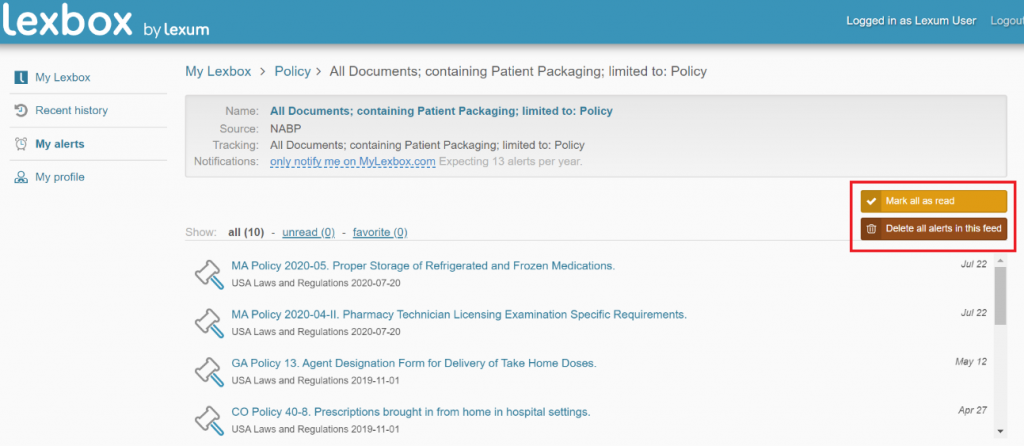Filter alerts by unread

tap(308, 232)
